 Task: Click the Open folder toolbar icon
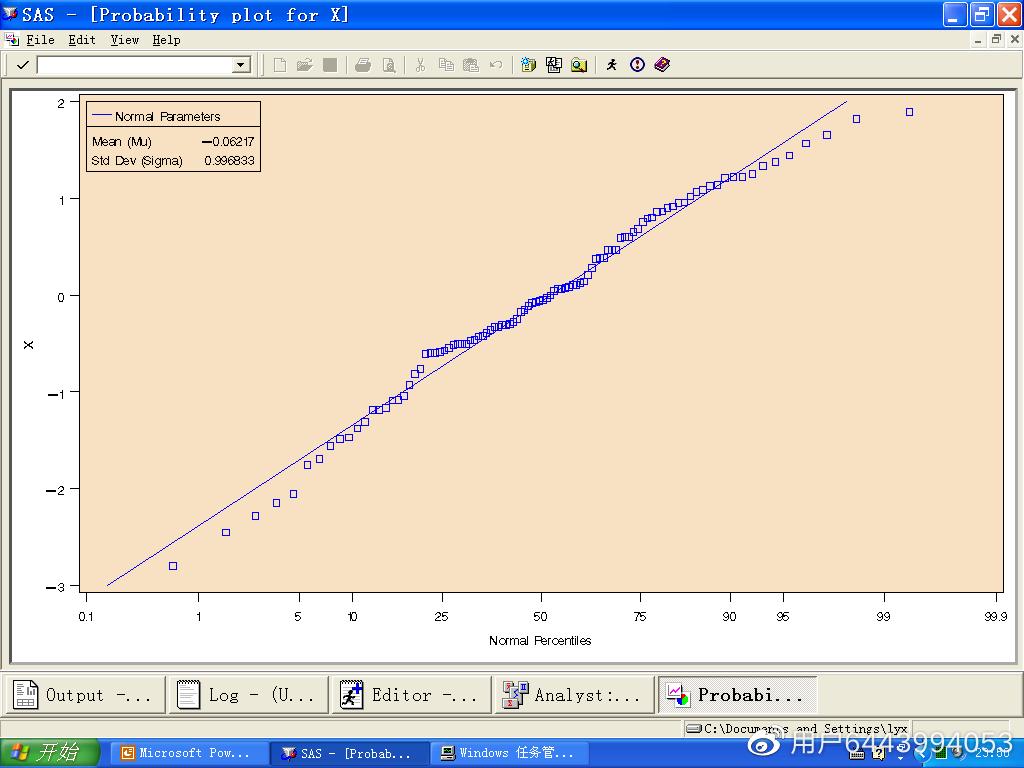305,65
